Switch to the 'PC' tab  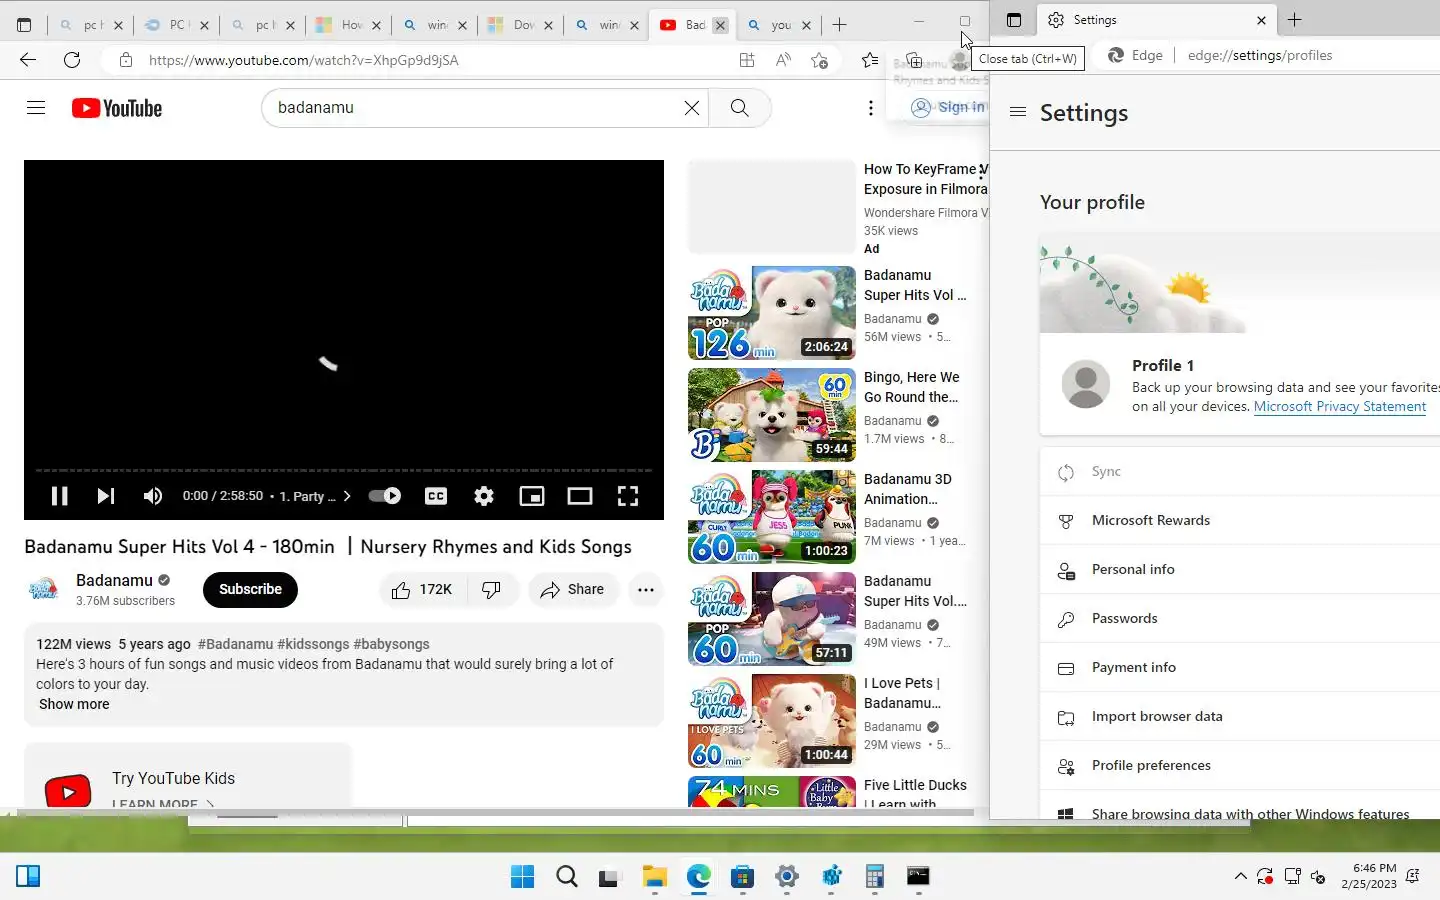click(x=177, y=25)
